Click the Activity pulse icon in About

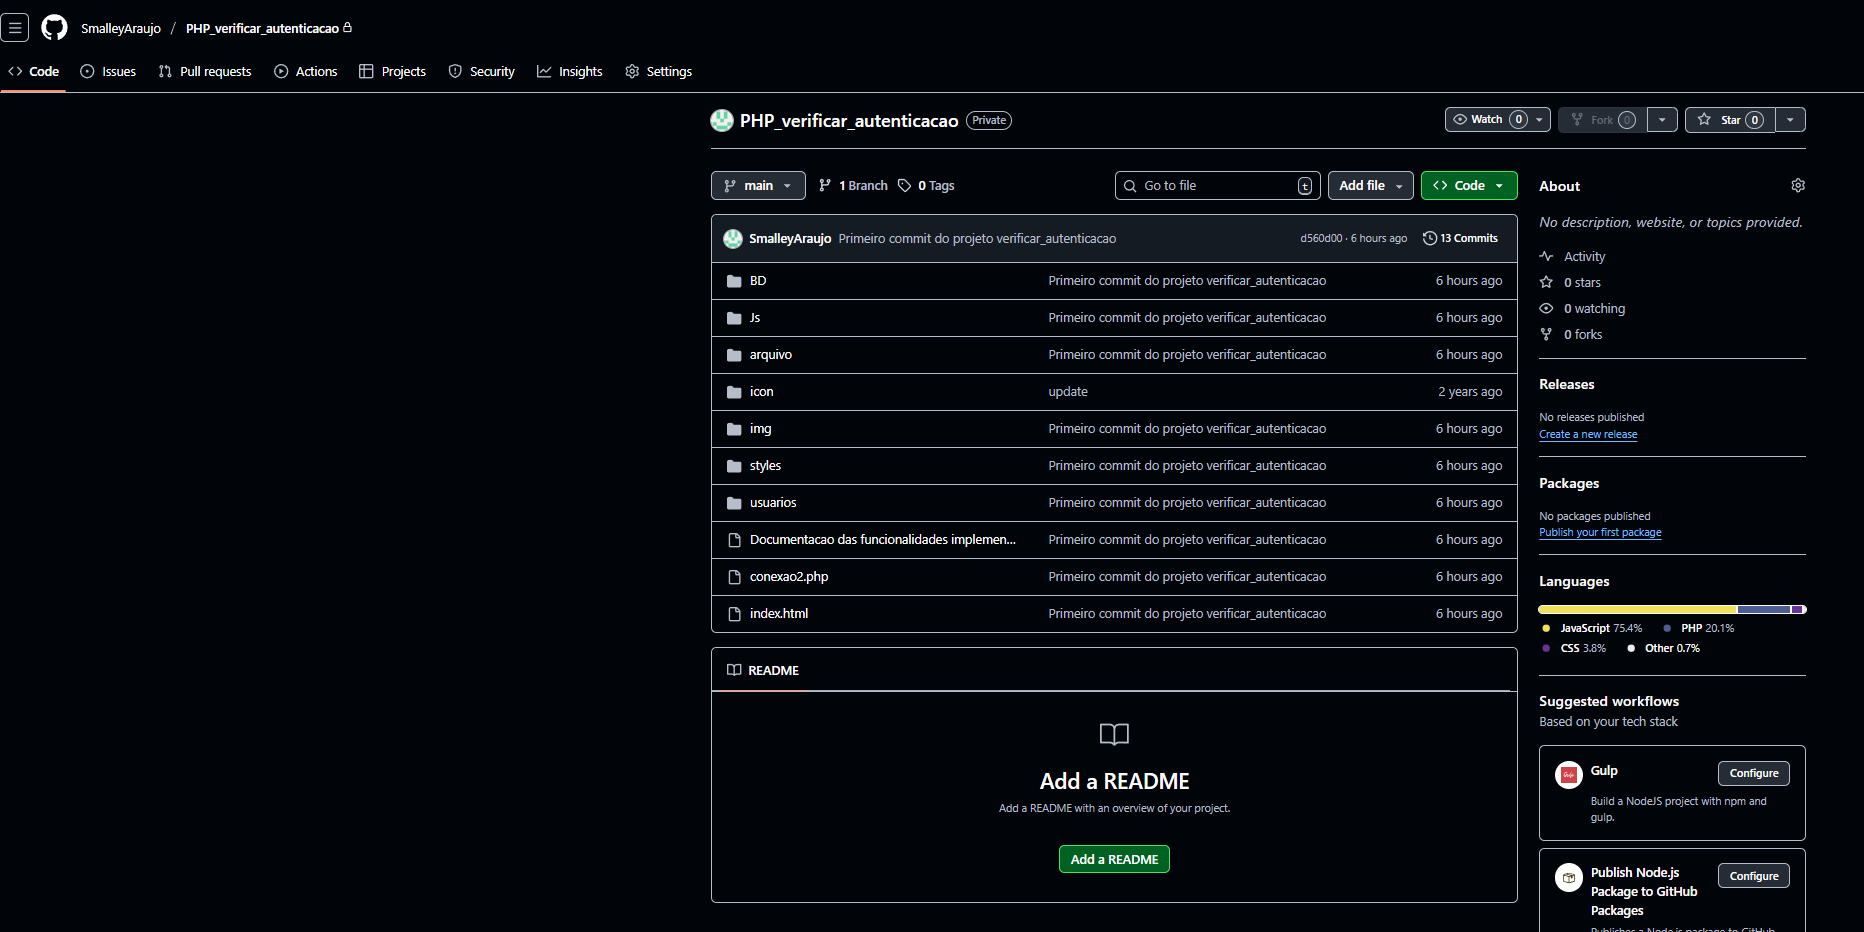tap(1546, 257)
